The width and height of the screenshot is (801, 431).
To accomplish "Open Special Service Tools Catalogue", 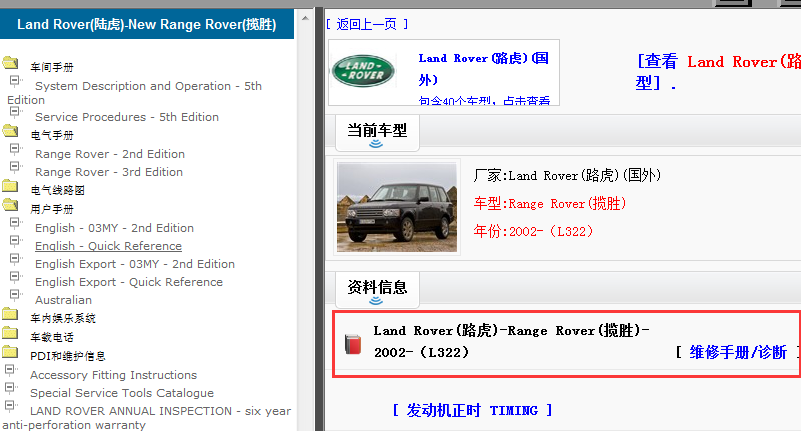I will tap(122, 393).
